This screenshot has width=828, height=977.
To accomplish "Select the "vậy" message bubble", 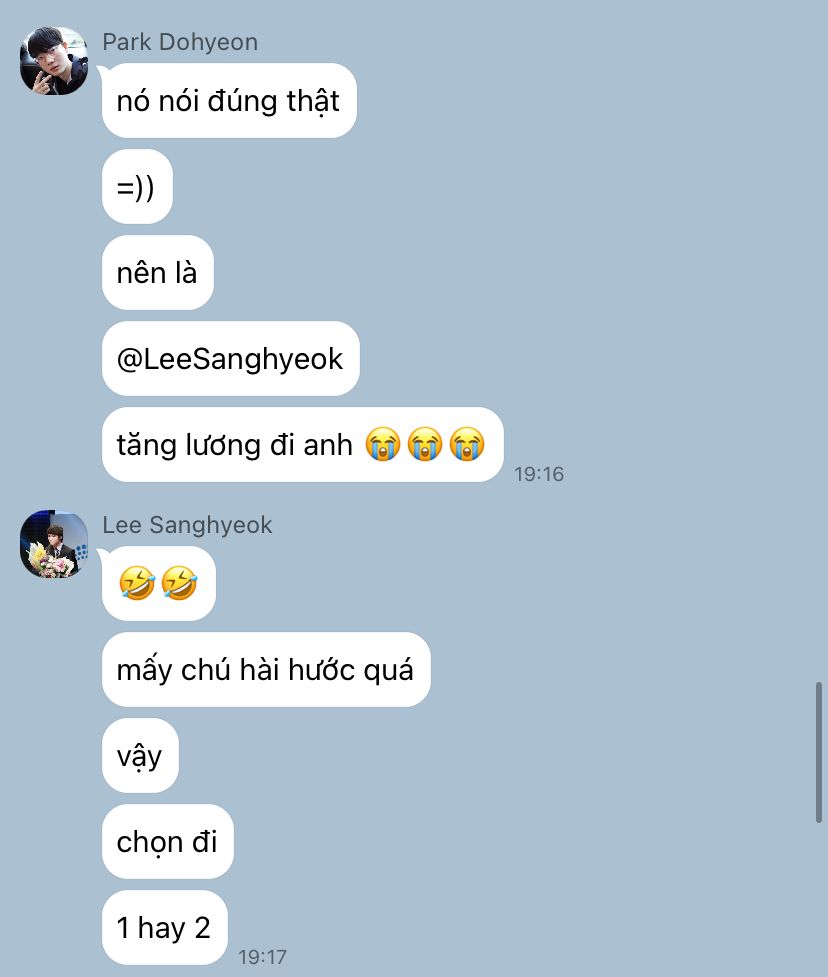I will pos(140,756).
